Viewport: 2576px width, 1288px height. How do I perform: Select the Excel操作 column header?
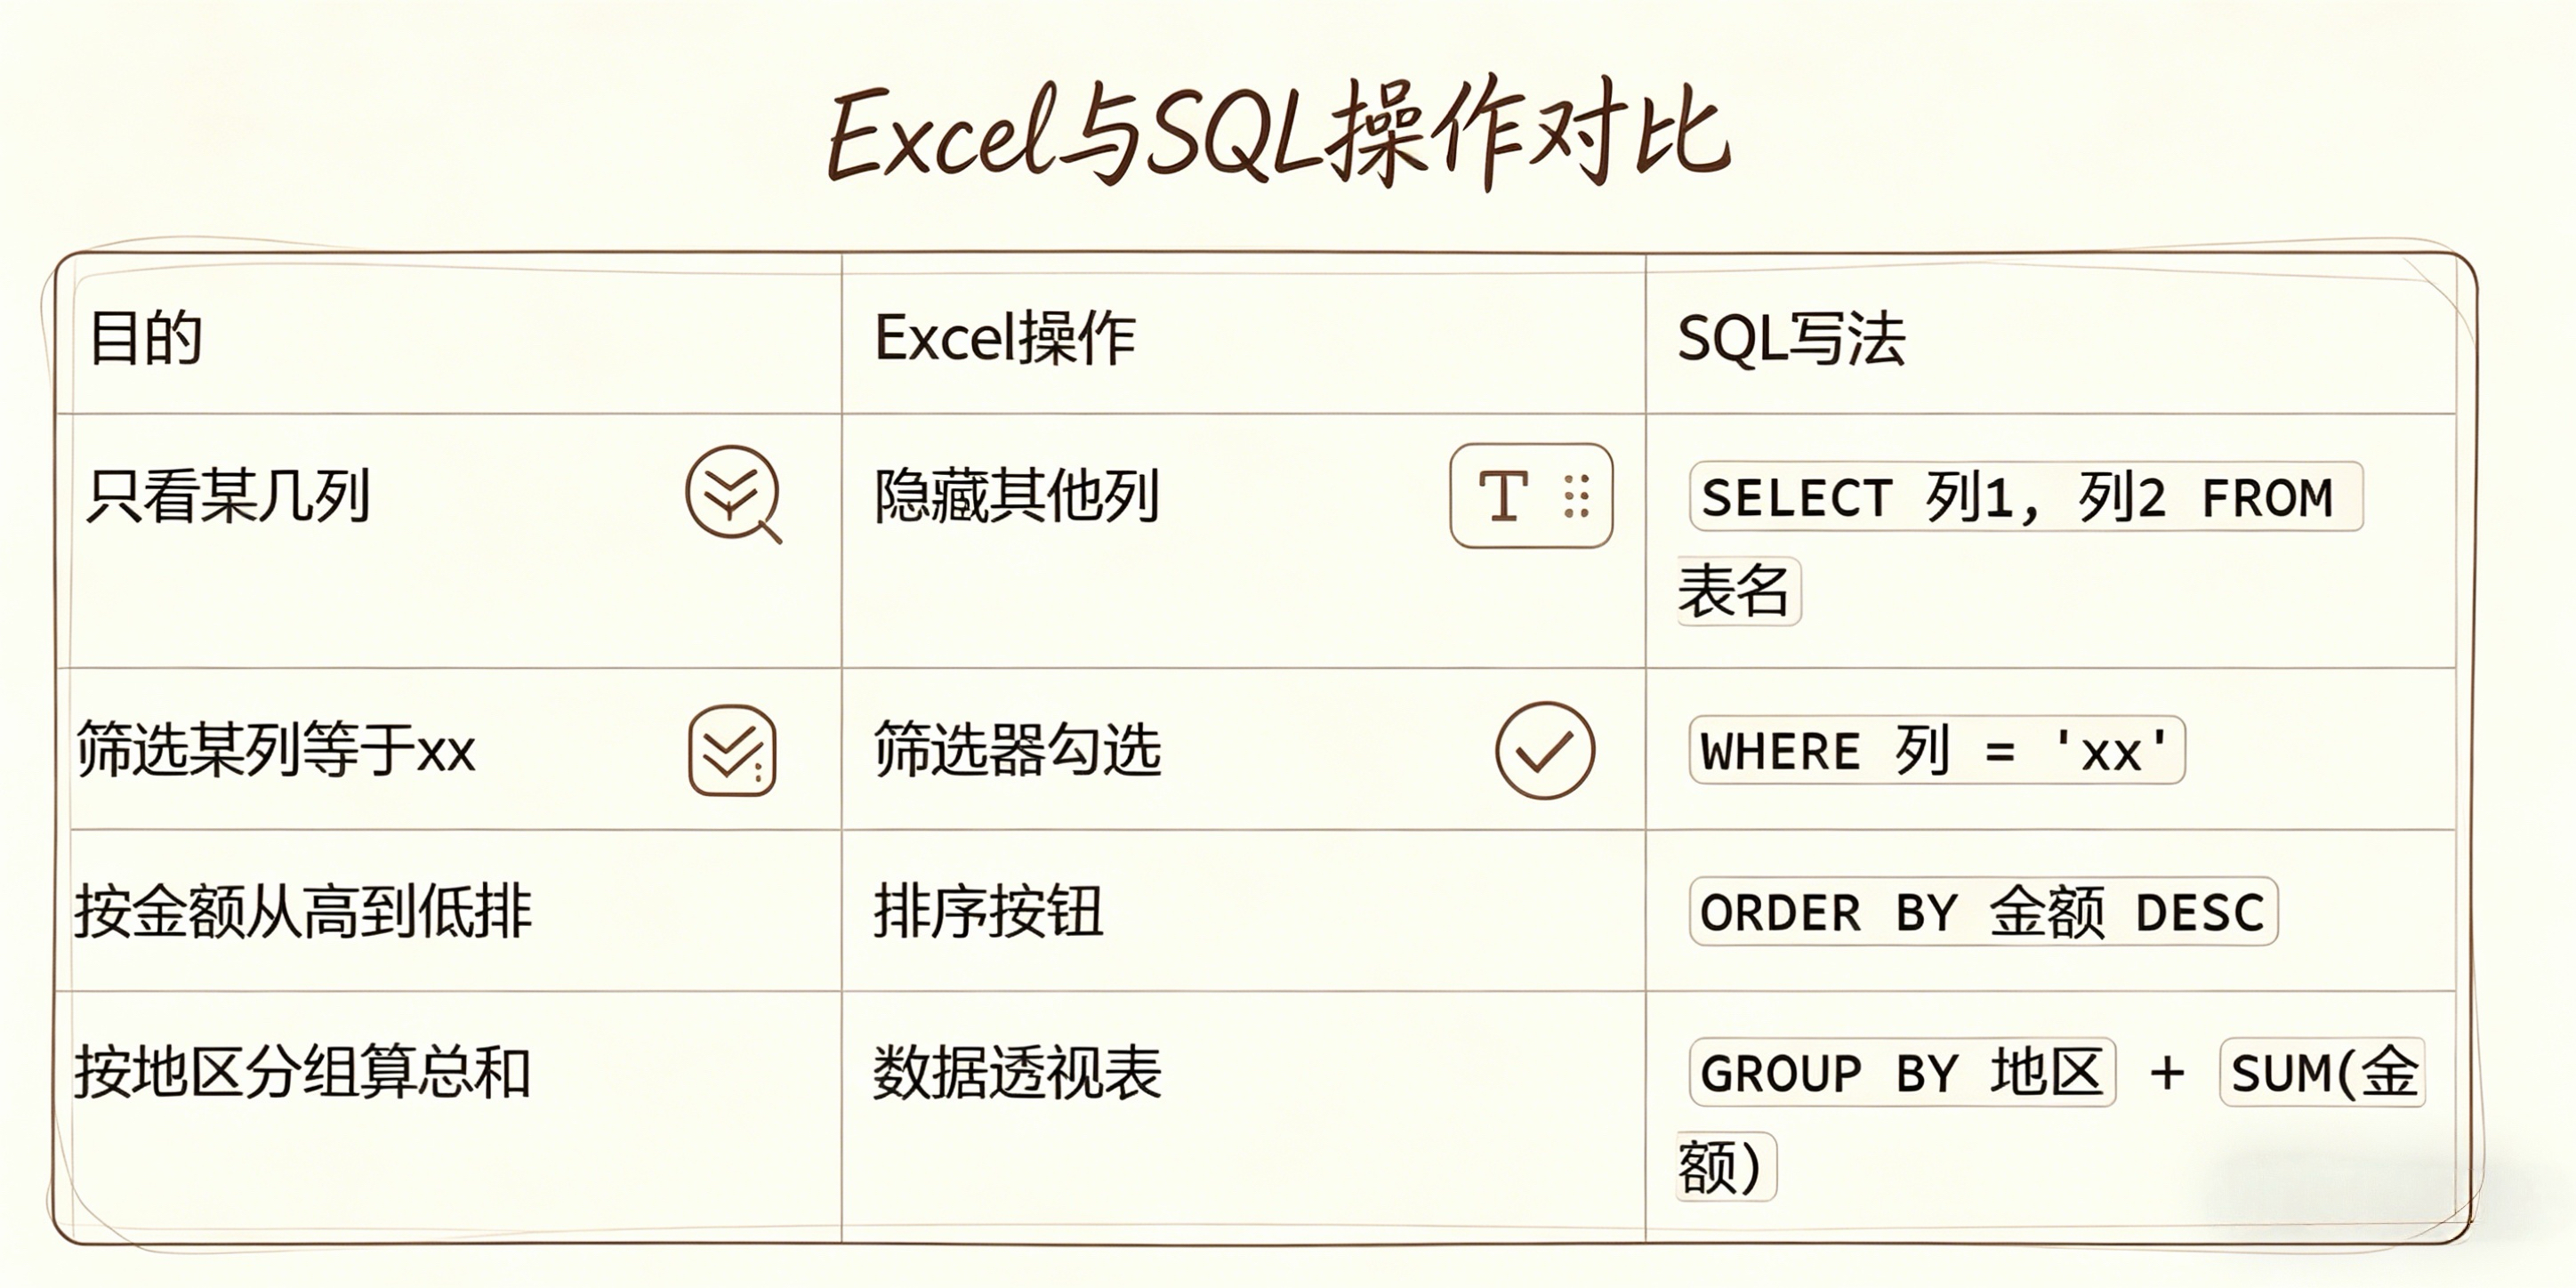click(x=1004, y=338)
